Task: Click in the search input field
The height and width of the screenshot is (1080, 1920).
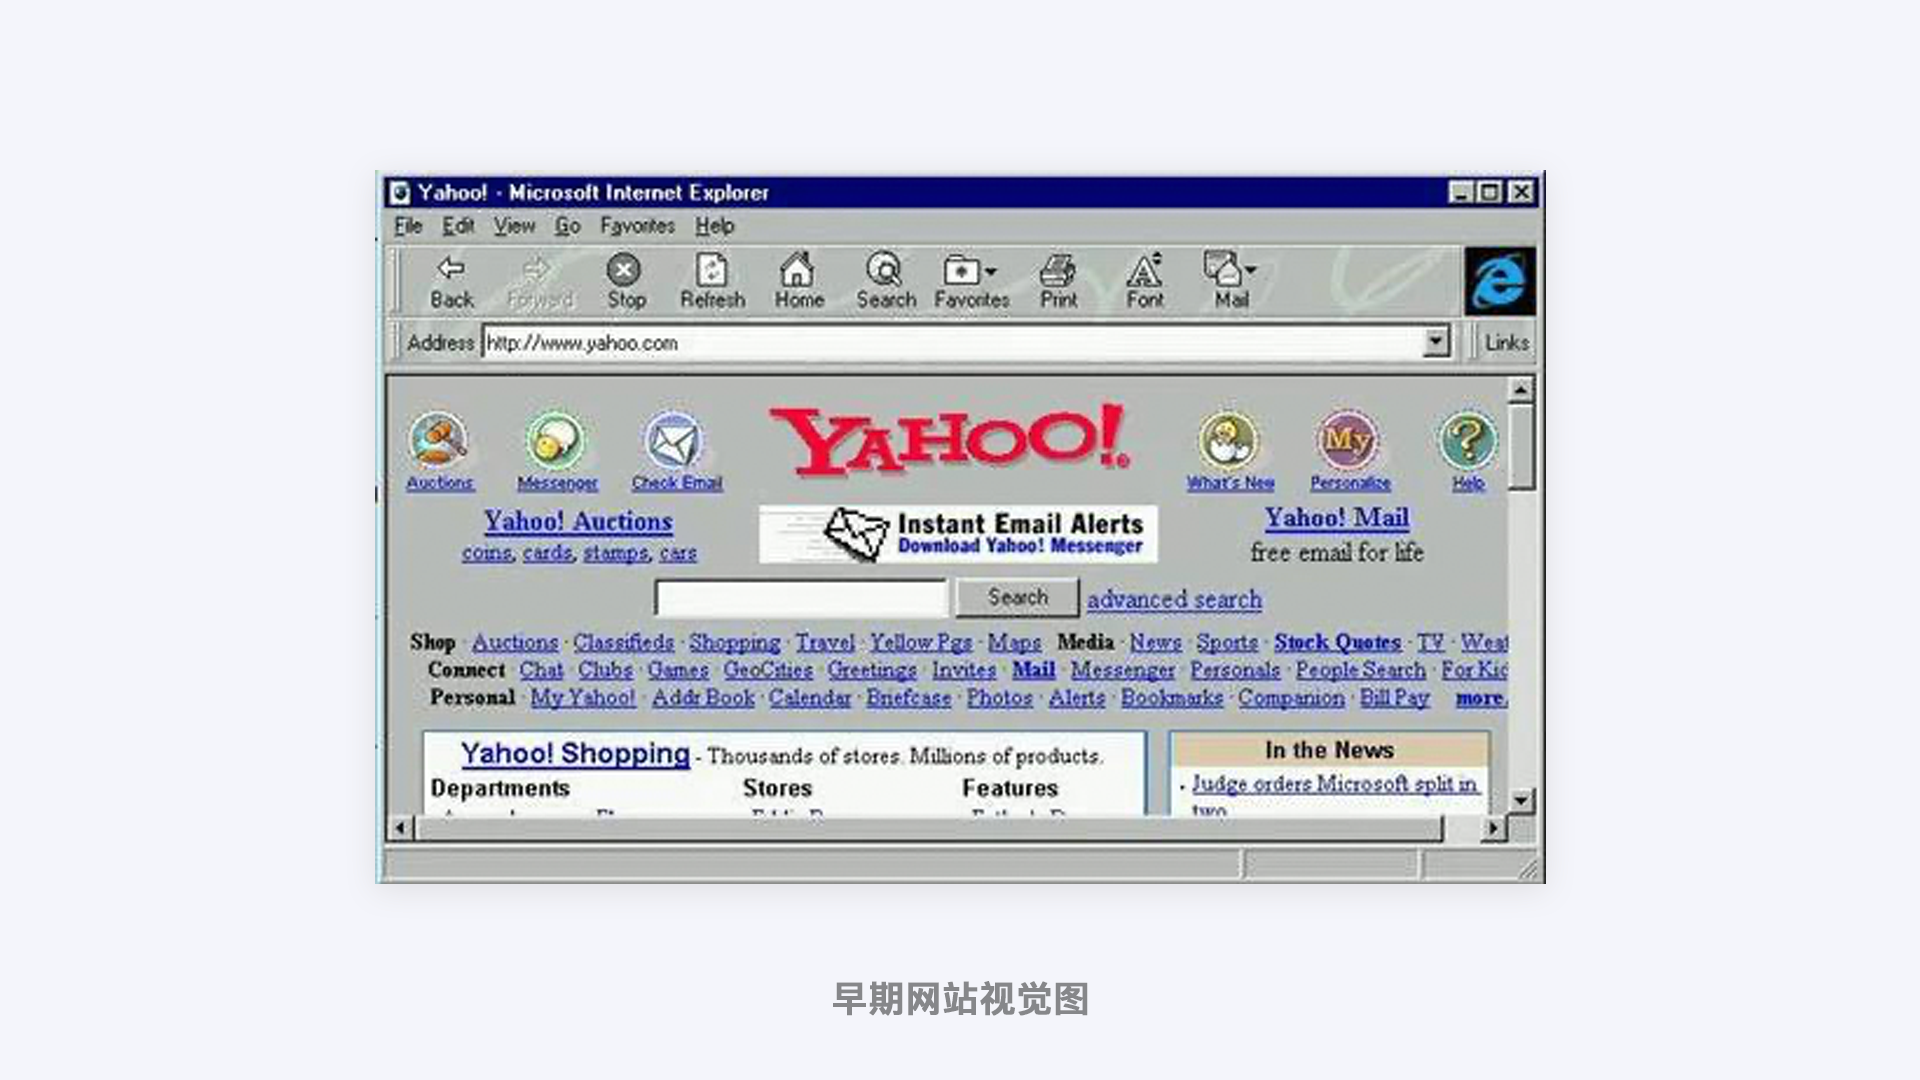Action: 804,597
